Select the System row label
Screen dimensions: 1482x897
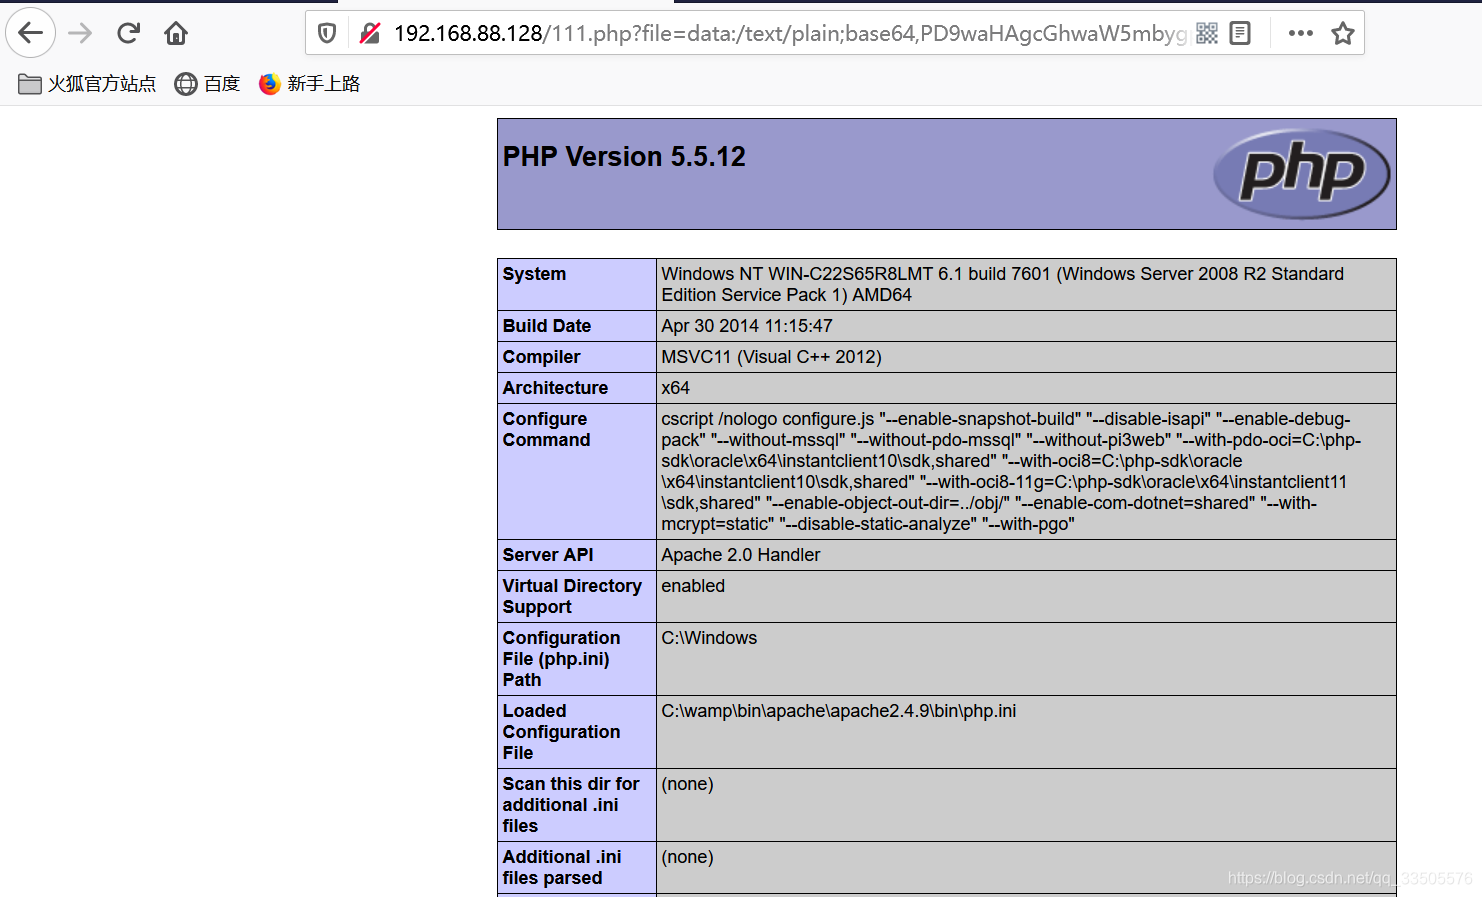click(534, 274)
